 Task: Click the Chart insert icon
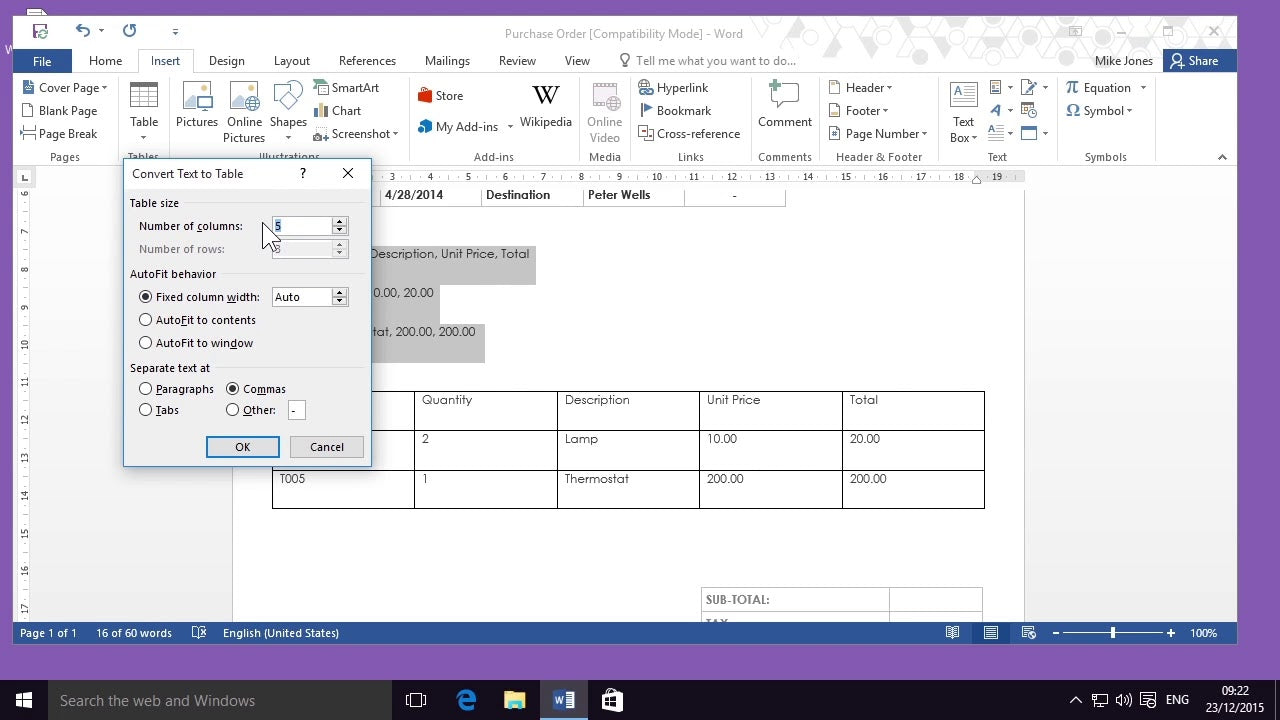[337, 111]
